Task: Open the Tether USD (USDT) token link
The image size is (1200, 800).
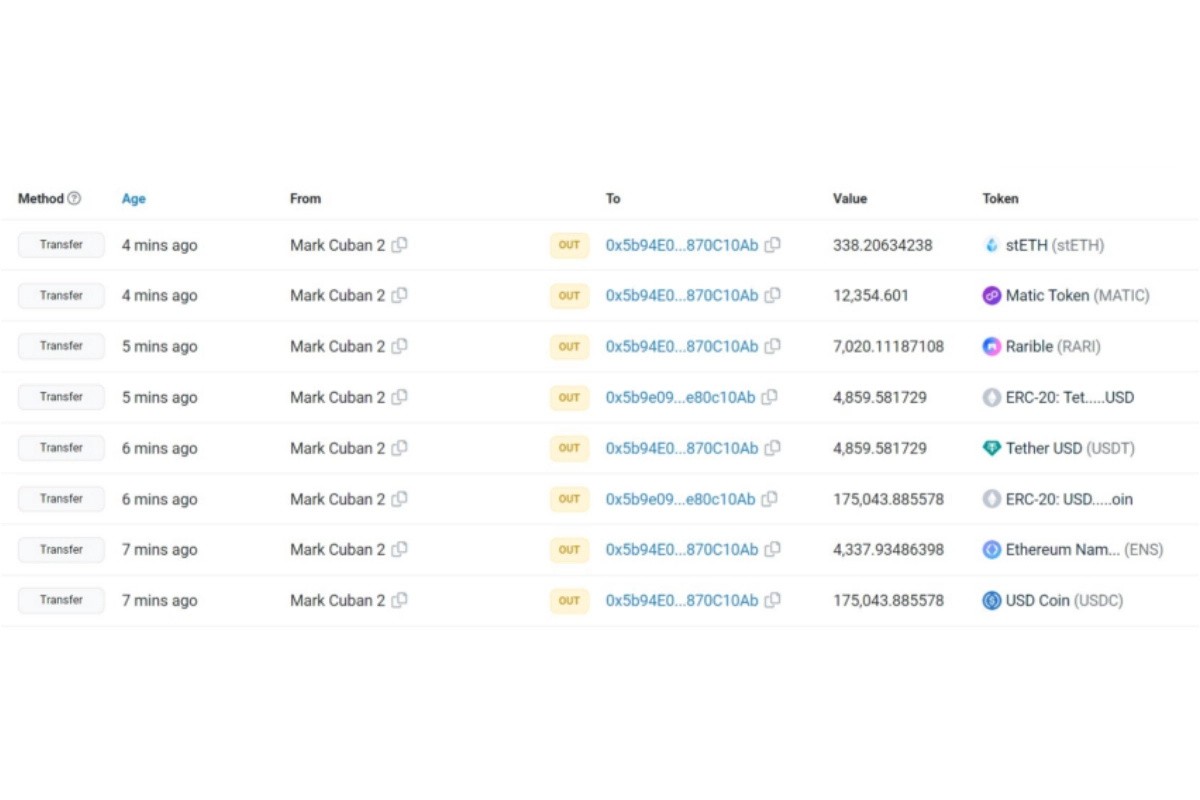Action: 1070,448
